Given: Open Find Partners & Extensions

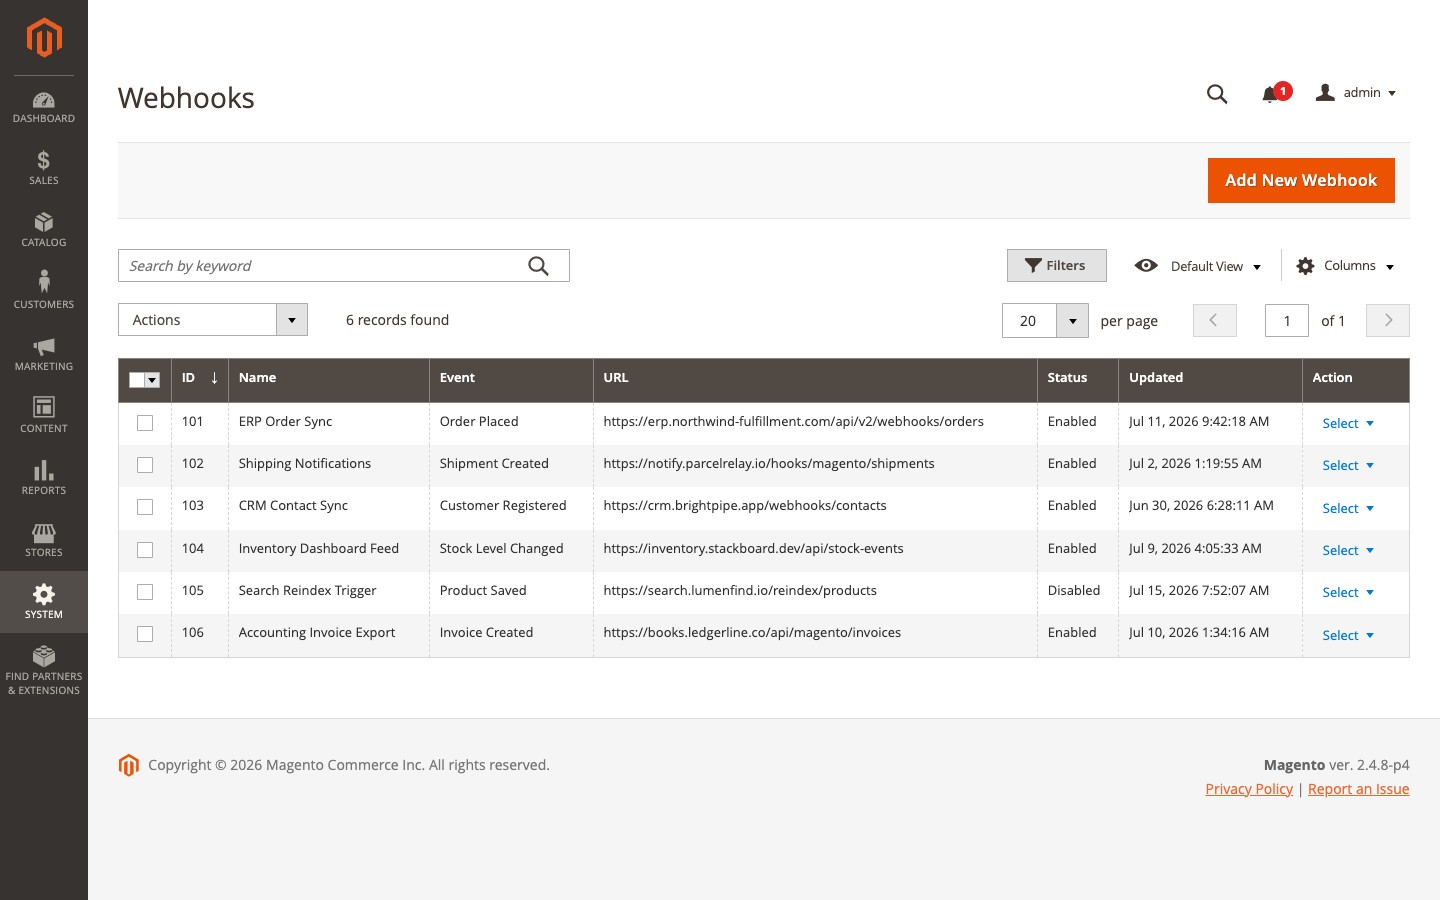Looking at the screenshot, I should (44, 670).
